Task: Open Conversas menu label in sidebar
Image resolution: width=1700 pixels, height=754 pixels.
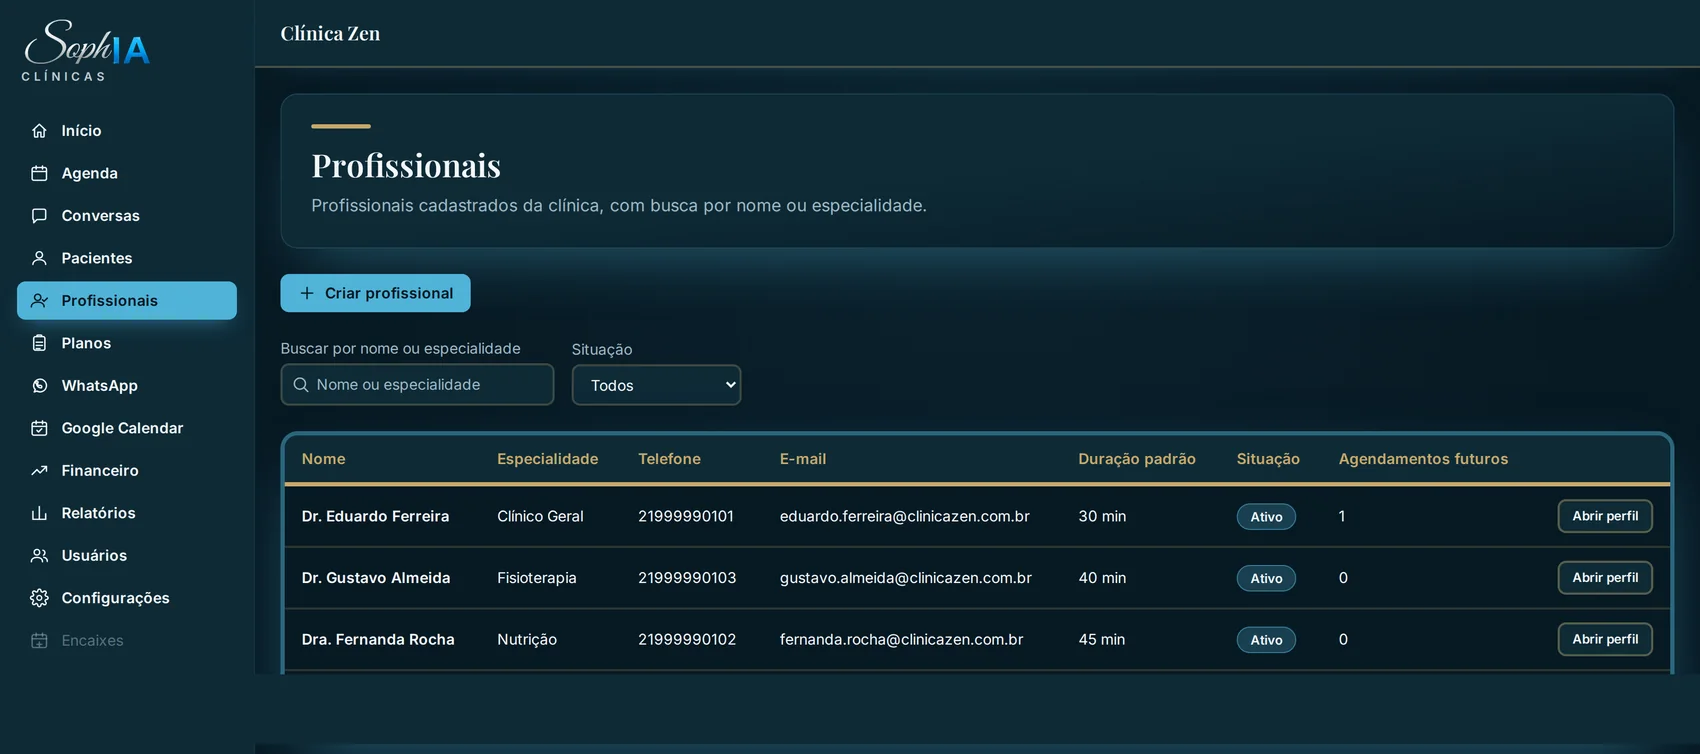Action: click(x=100, y=216)
